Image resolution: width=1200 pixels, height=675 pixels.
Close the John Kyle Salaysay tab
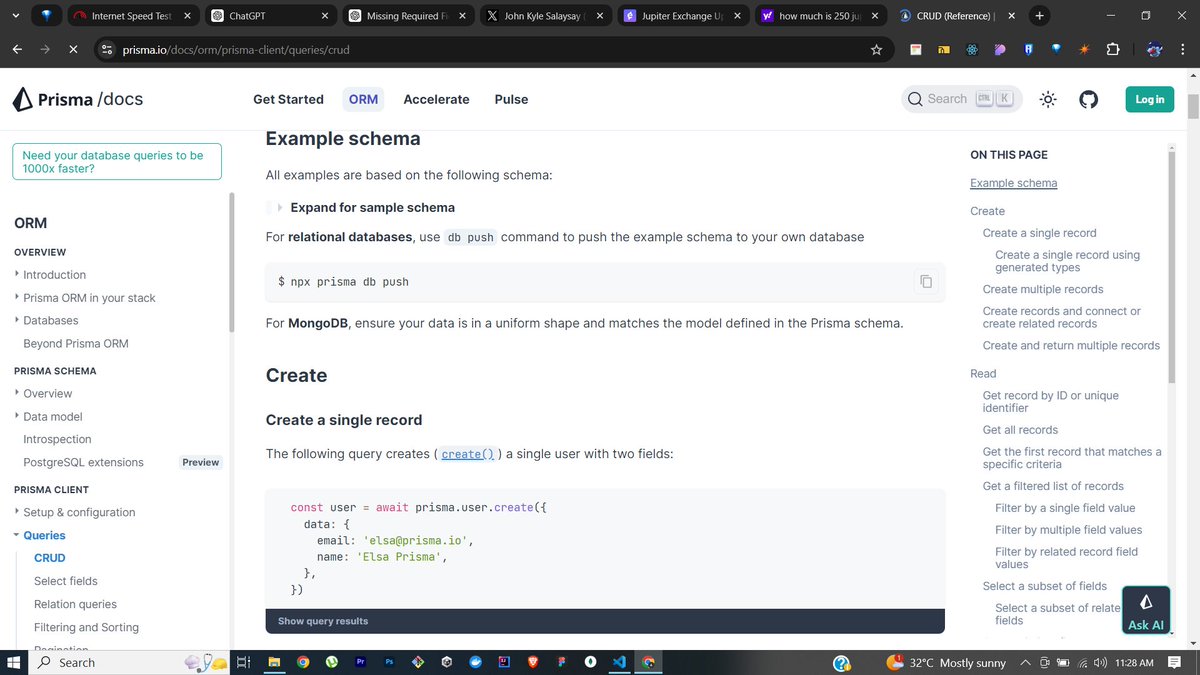(600, 16)
